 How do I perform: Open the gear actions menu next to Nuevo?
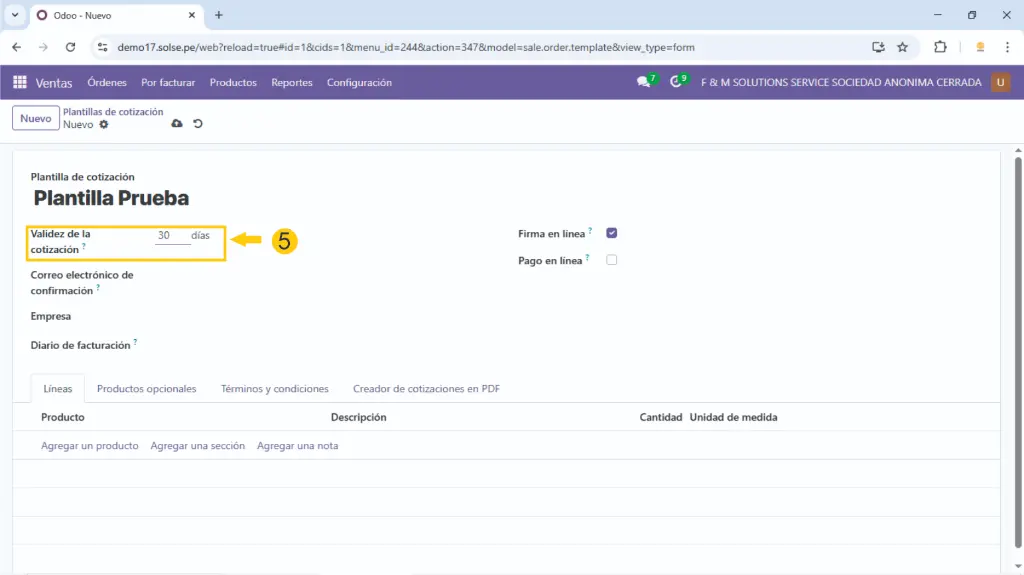point(104,125)
